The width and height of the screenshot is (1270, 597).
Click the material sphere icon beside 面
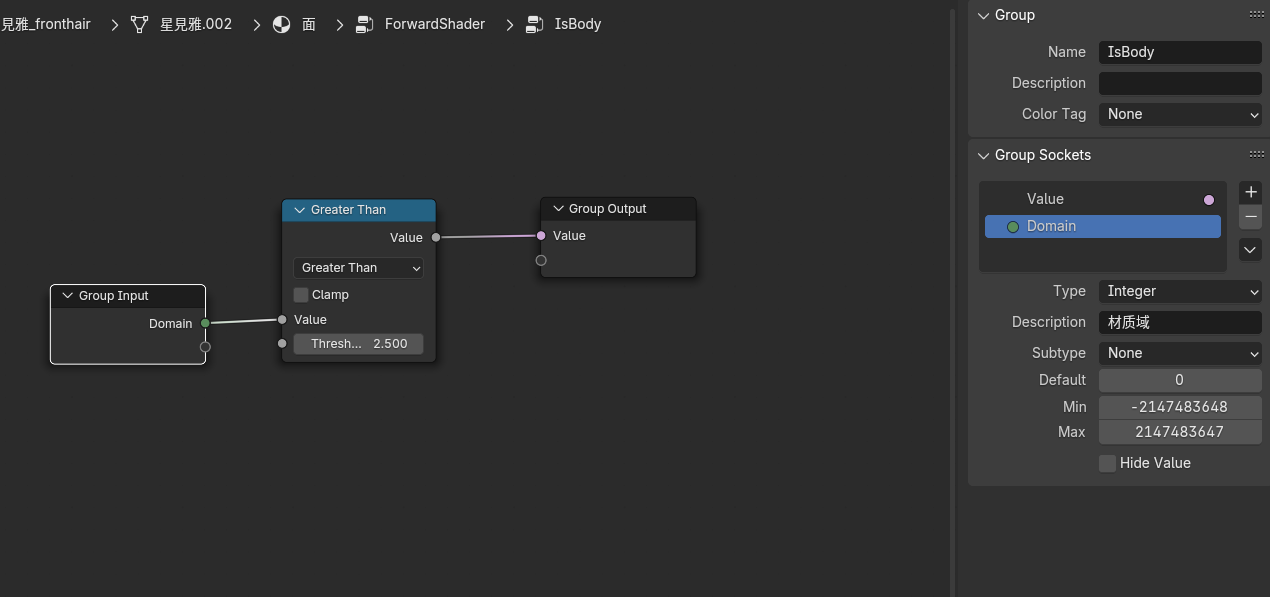pyautogui.click(x=282, y=24)
